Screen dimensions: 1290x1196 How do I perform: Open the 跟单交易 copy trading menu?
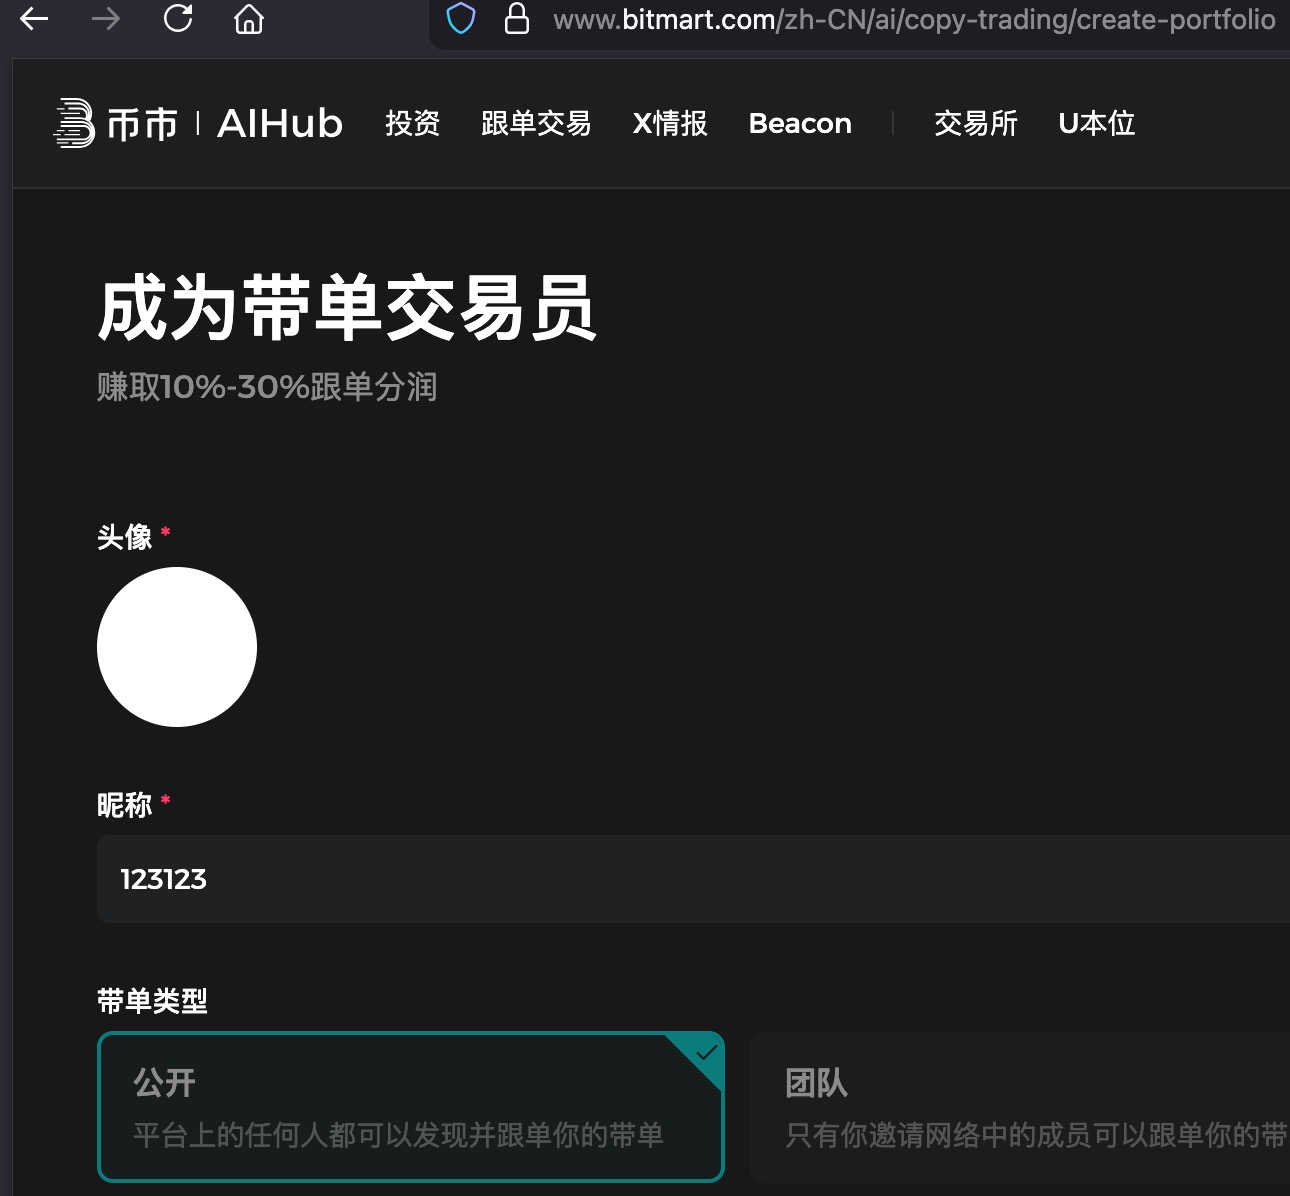coord(536,123)
